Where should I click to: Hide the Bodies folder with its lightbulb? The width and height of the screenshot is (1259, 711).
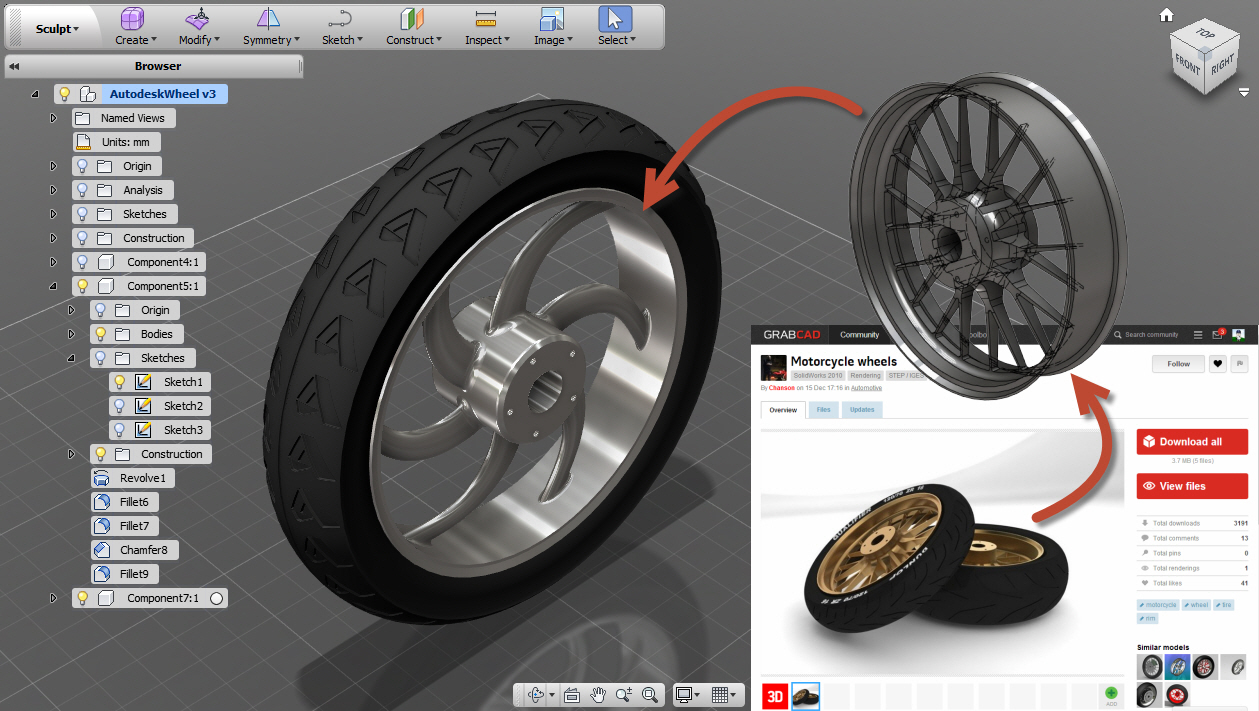[100, 334]
